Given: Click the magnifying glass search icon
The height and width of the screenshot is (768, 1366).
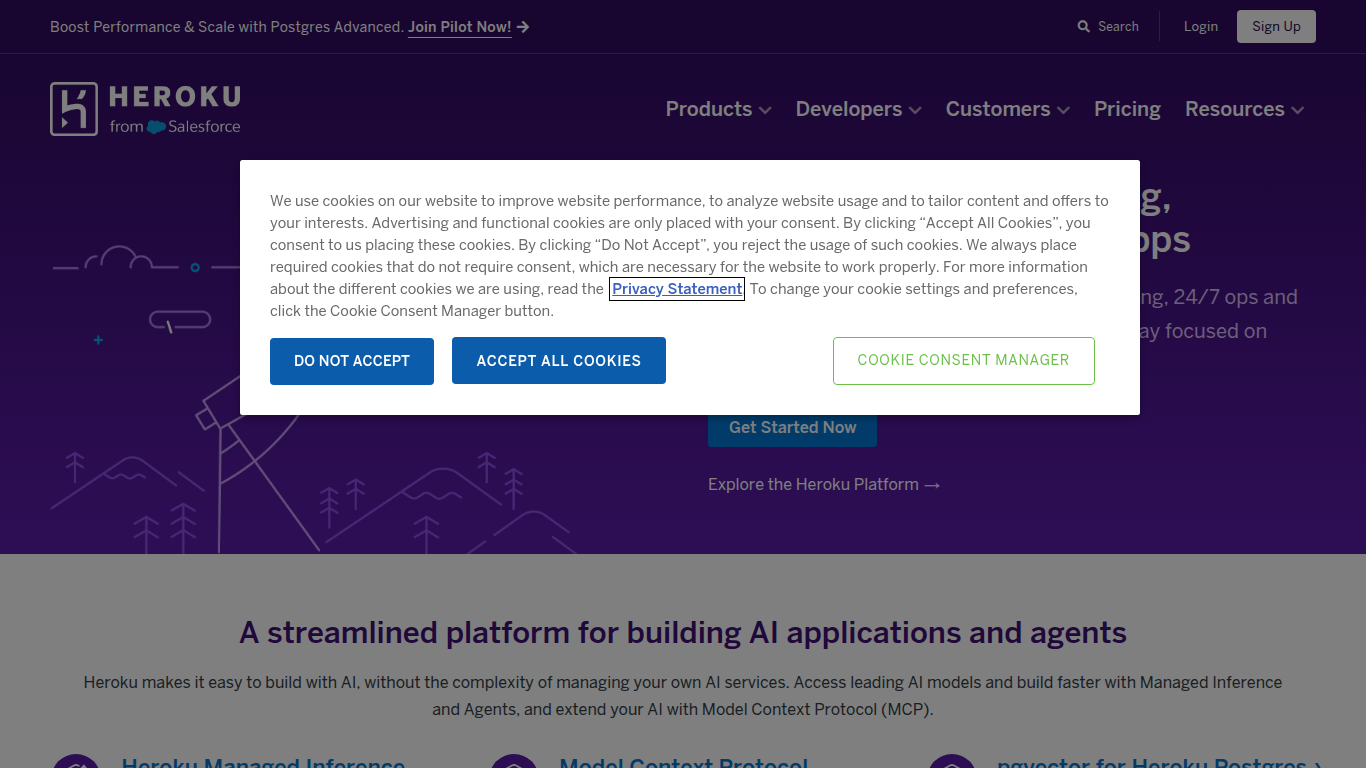Looking at the screenshot, I should (x=1084, y=27).
